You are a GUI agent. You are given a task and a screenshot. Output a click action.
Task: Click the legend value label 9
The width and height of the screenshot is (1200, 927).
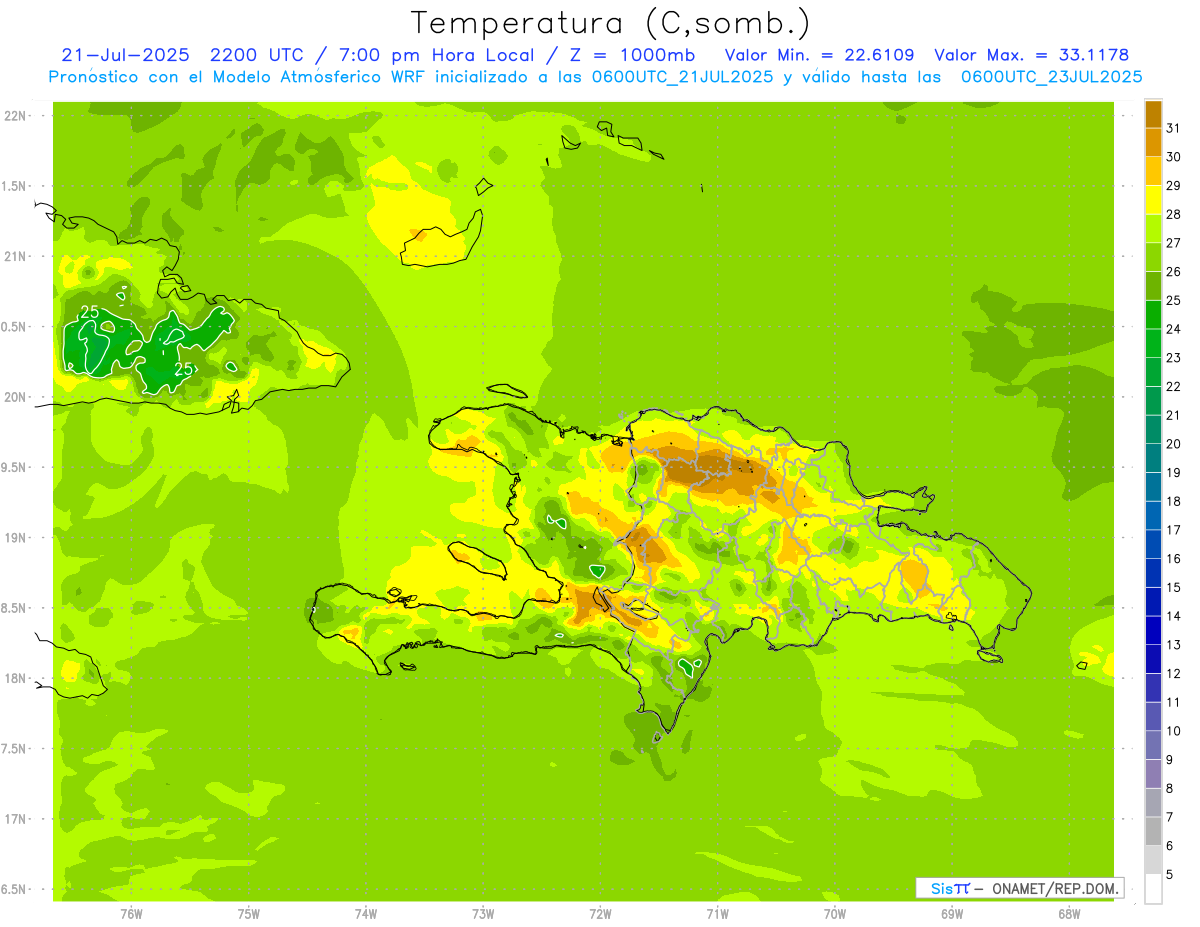click(x=1169, y=760)
